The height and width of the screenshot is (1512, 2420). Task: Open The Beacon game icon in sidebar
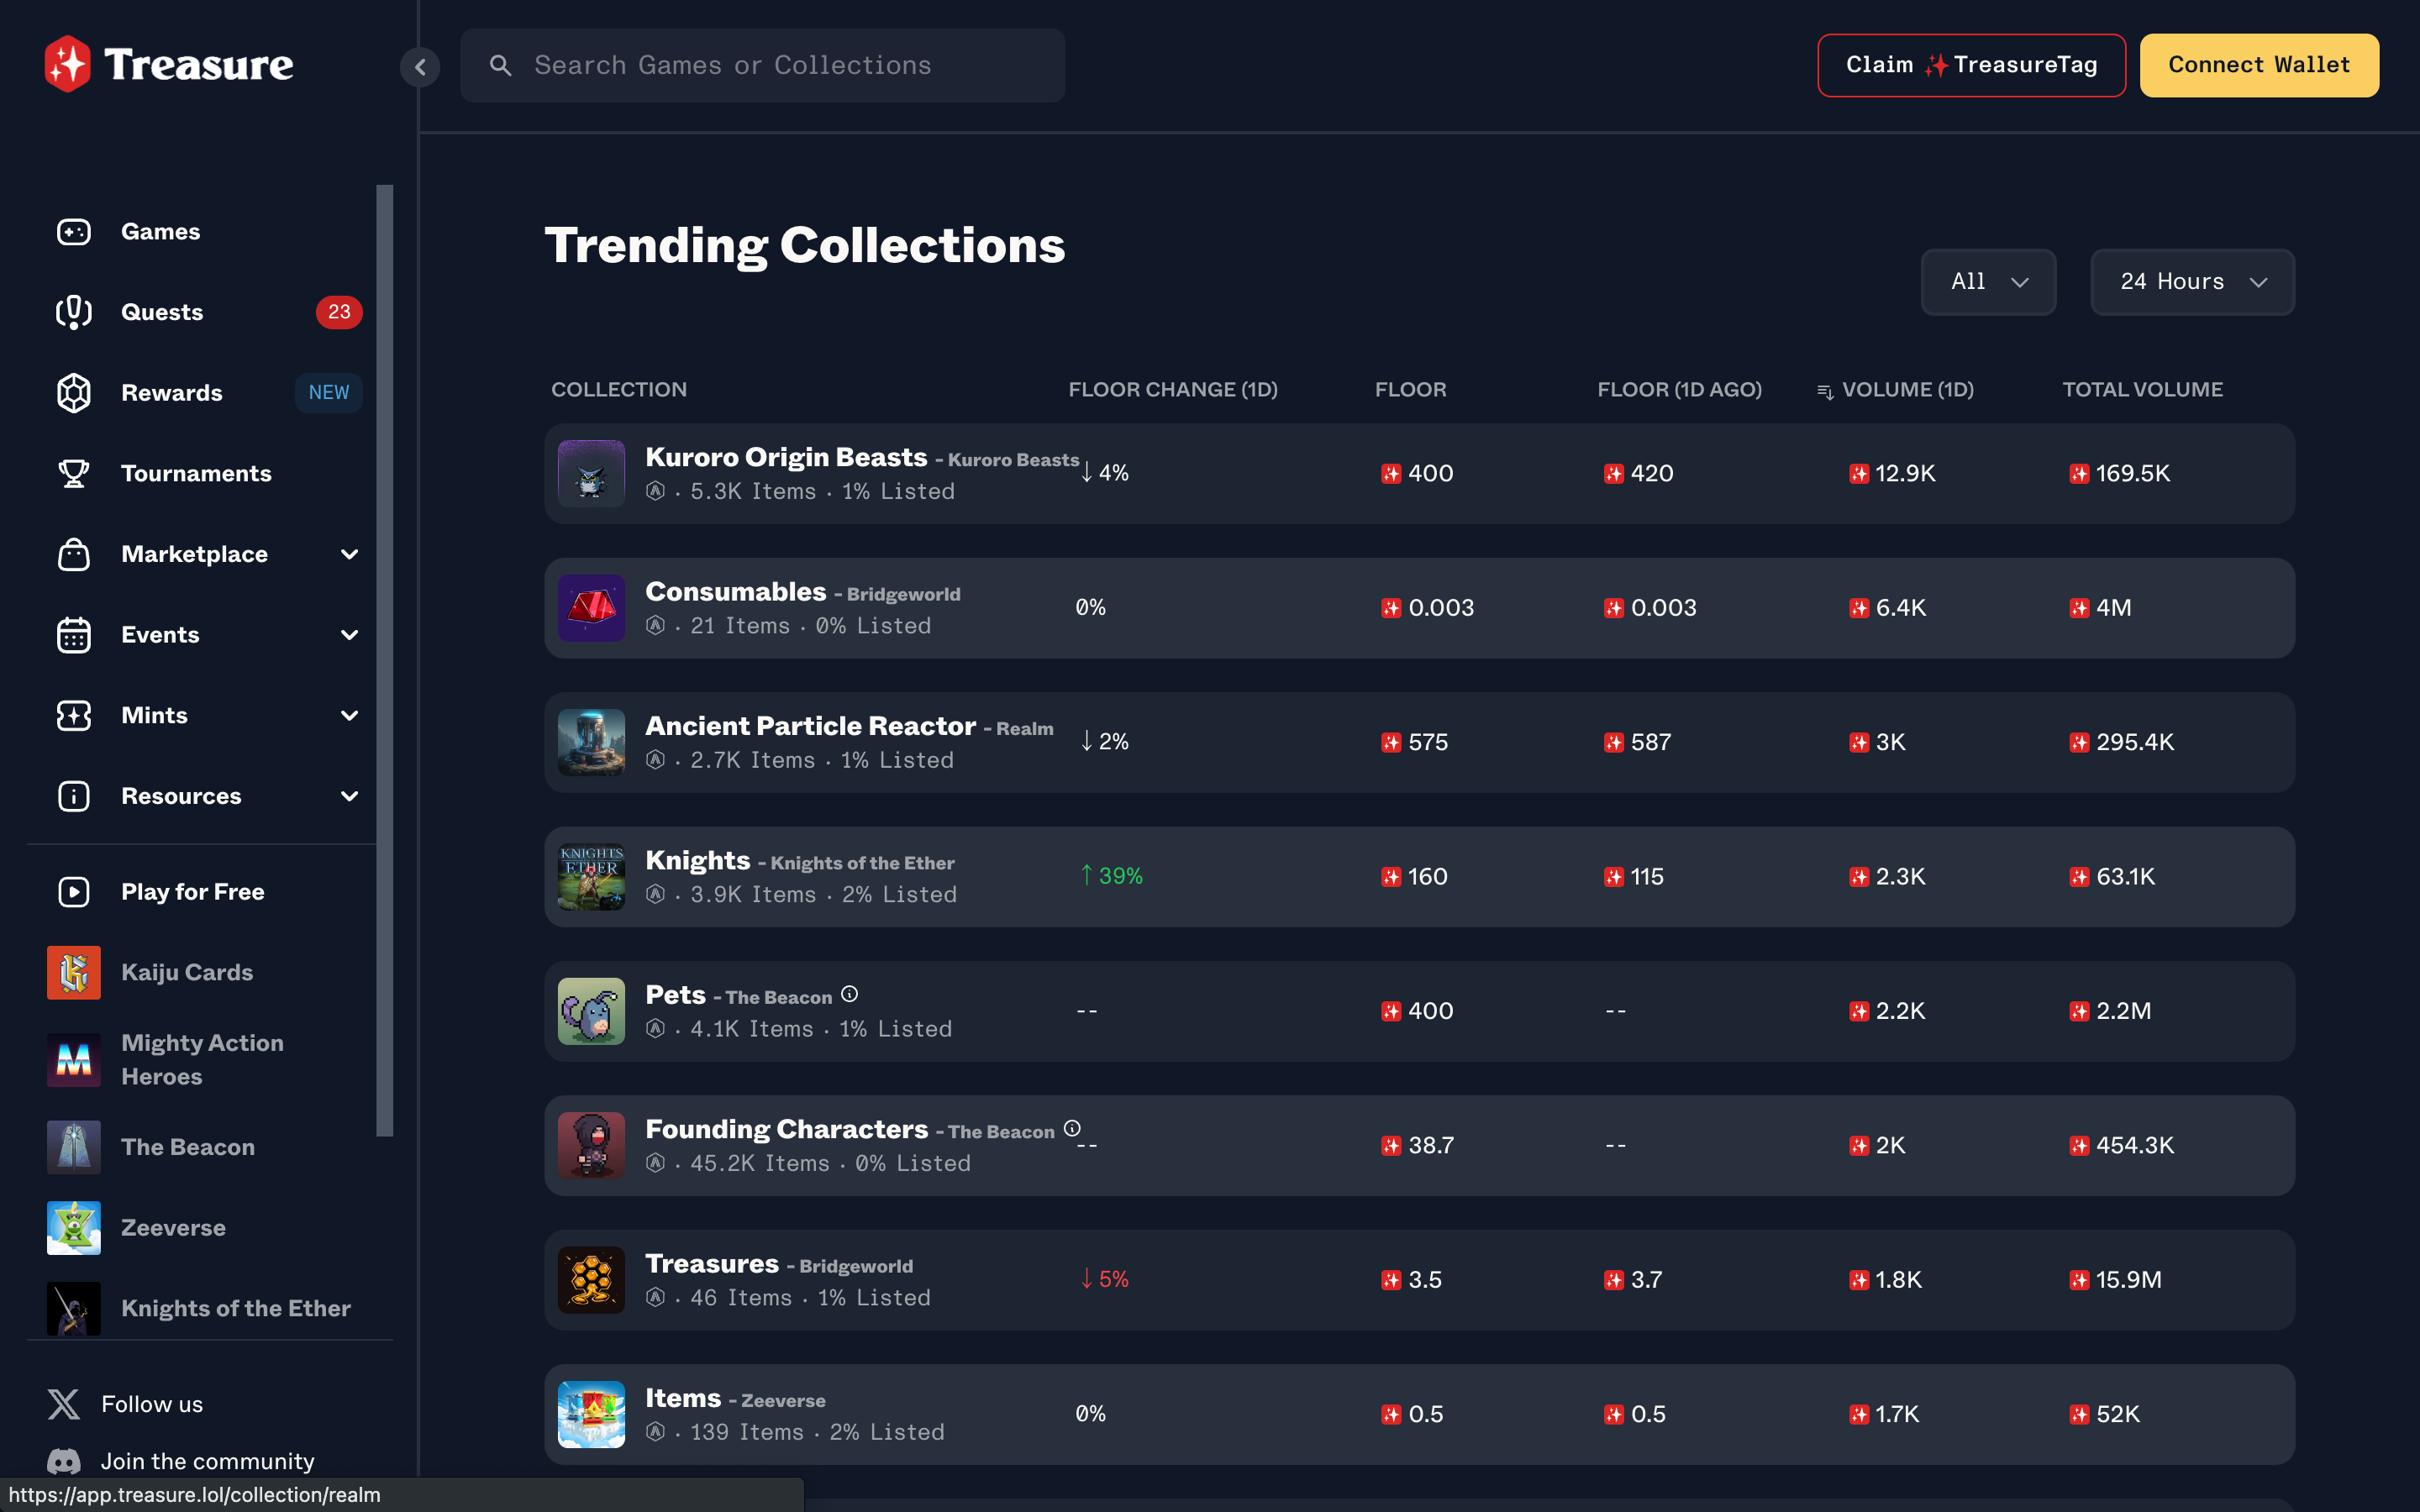[x=74, y=1147]
